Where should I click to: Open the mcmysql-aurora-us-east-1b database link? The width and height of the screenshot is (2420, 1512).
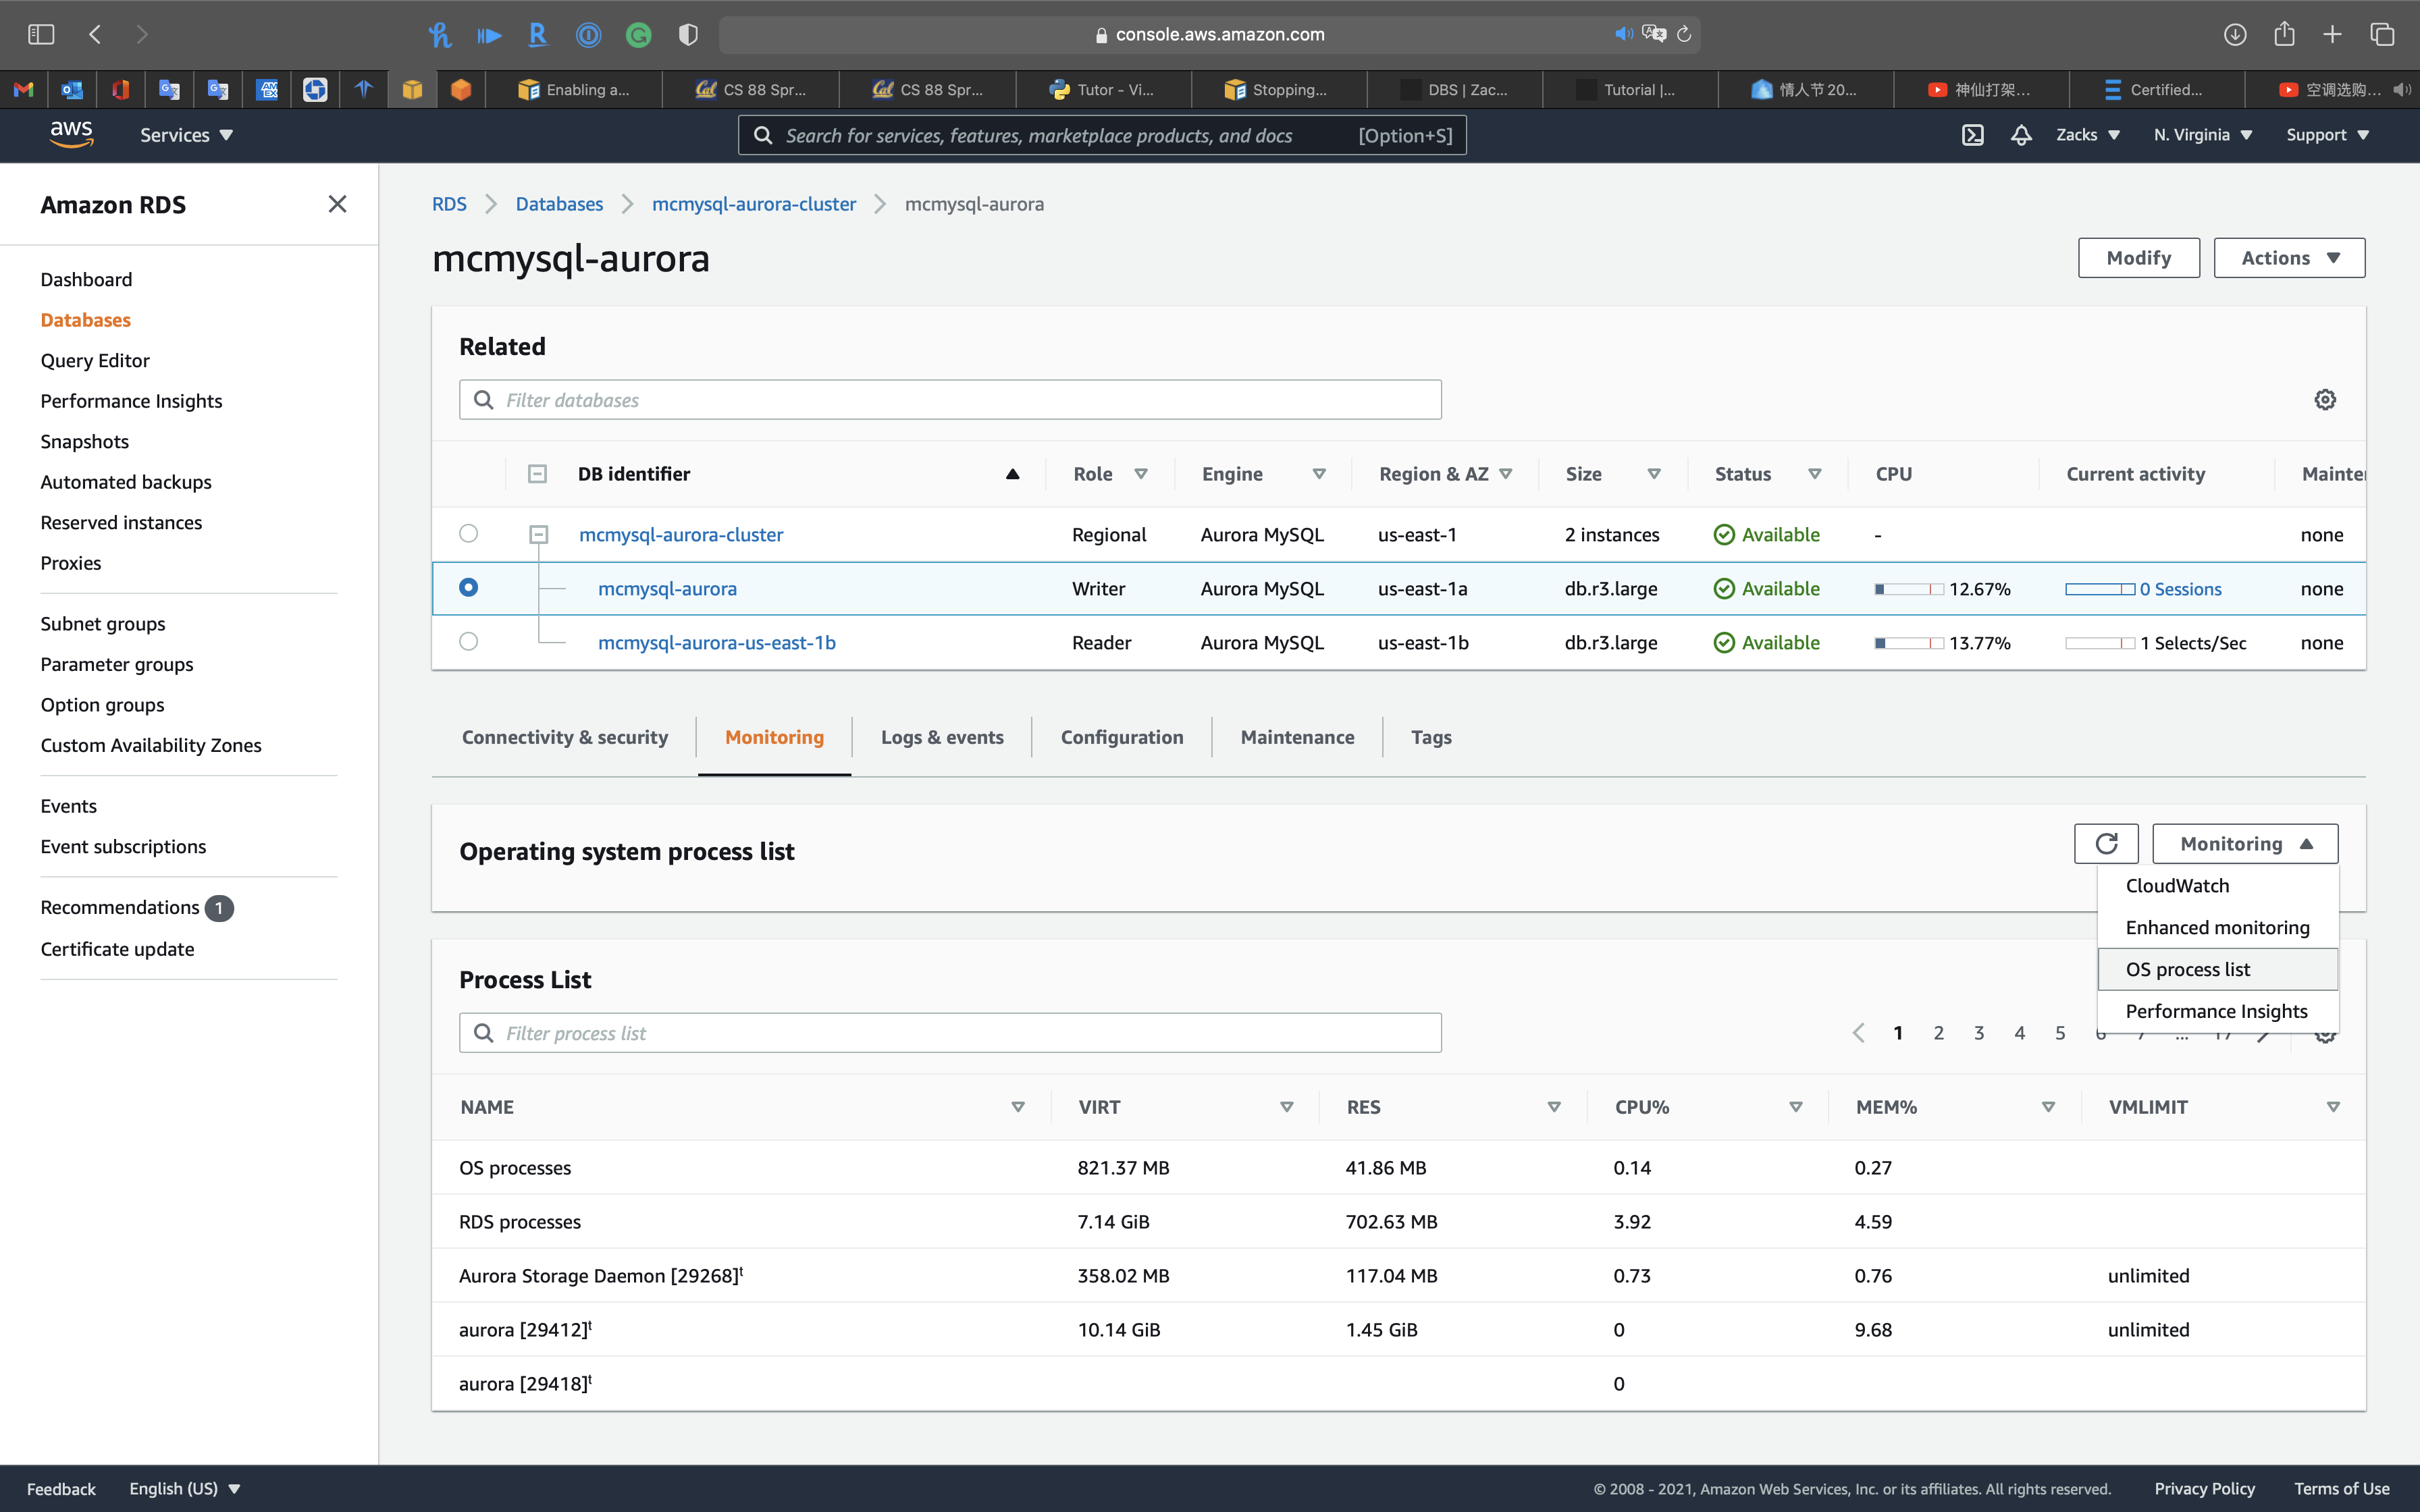(x=716, y=643)
